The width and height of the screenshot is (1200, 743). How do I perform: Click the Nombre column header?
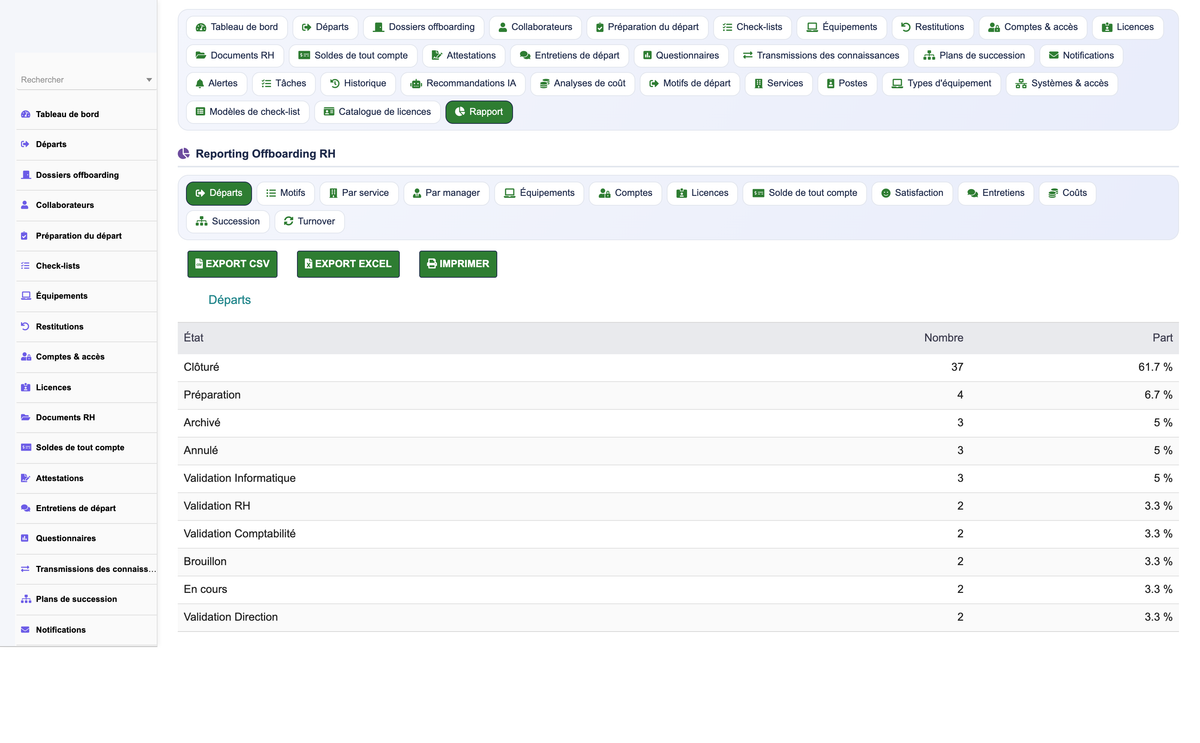tap(944, 338)
